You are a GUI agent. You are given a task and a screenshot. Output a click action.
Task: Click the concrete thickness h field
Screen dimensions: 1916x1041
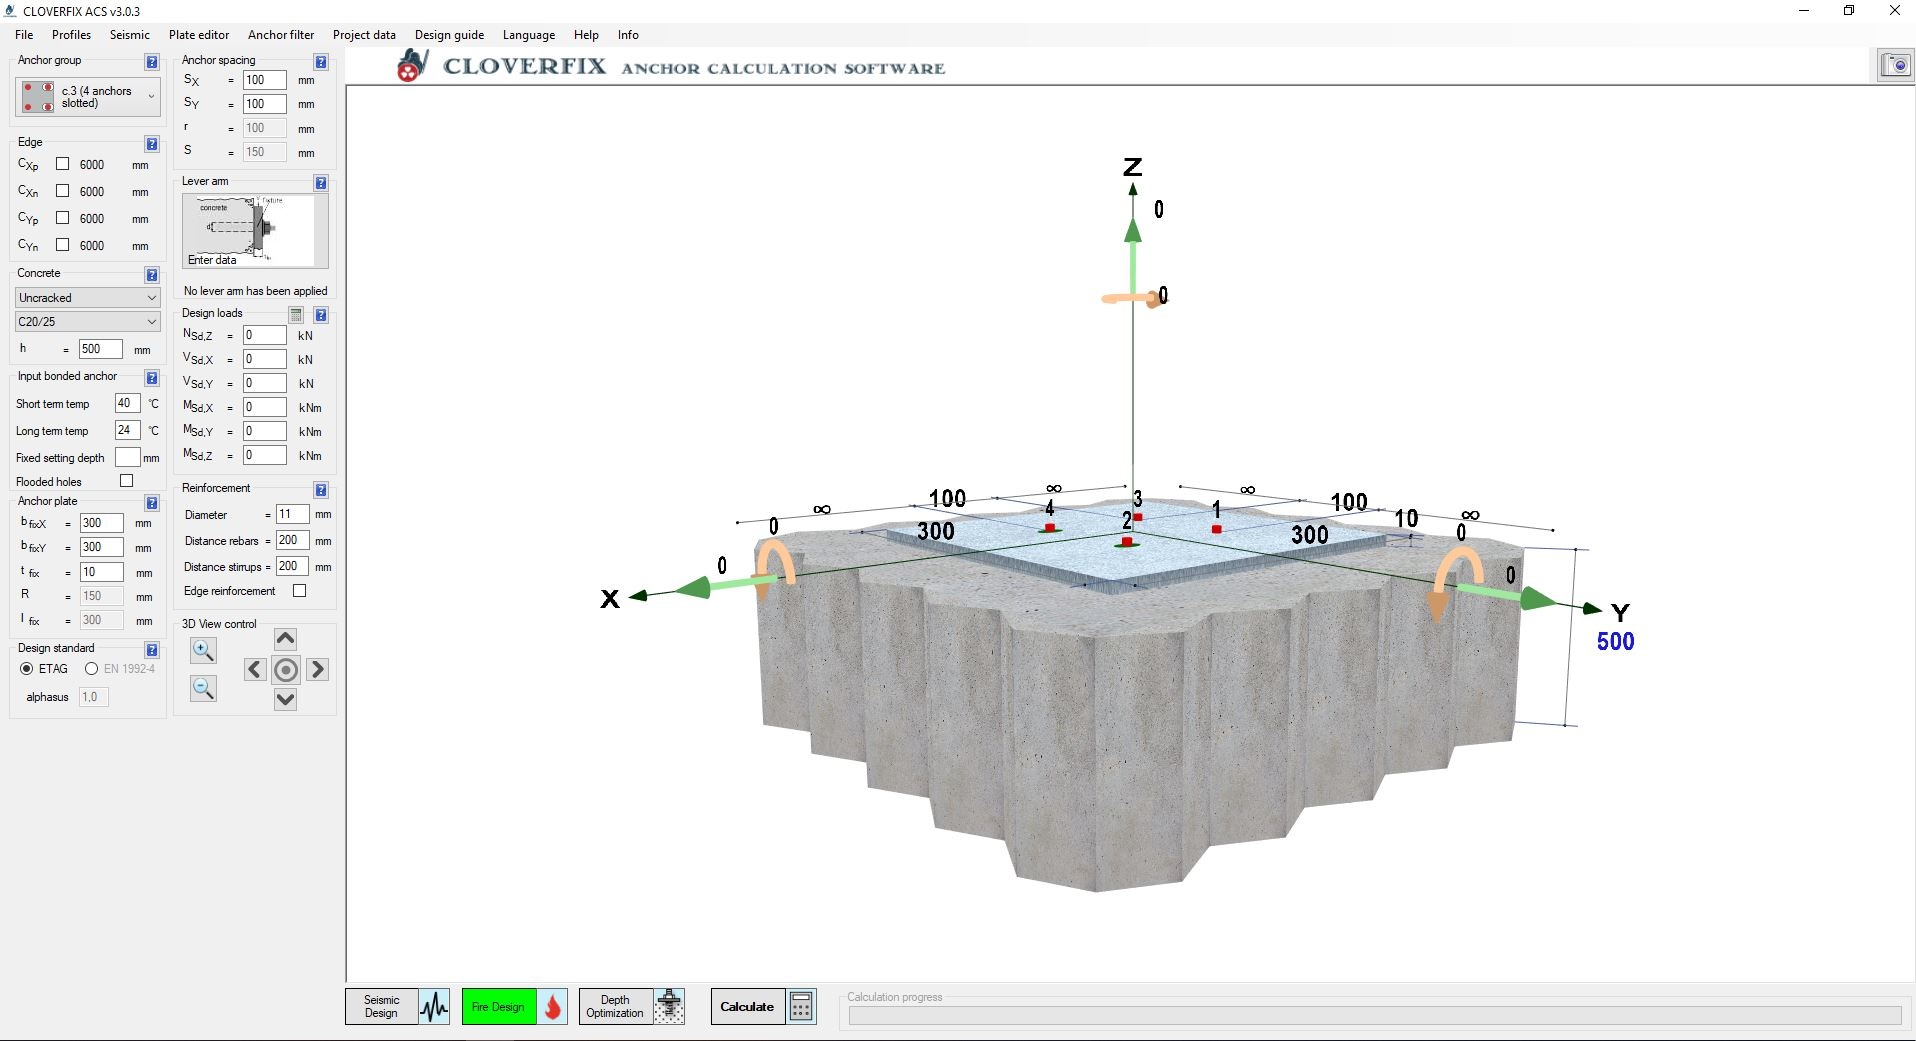click(x=100, y=349)
